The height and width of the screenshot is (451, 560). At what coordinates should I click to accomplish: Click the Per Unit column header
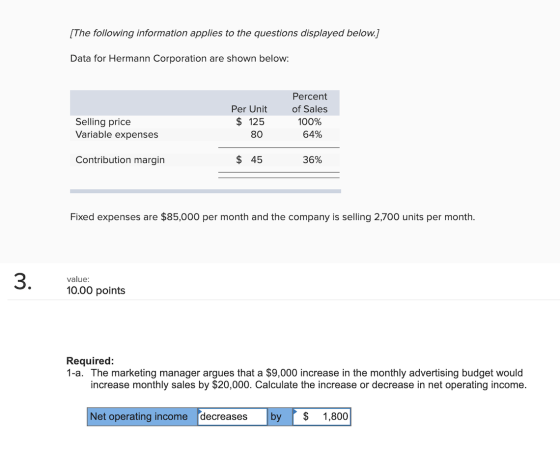249,109
